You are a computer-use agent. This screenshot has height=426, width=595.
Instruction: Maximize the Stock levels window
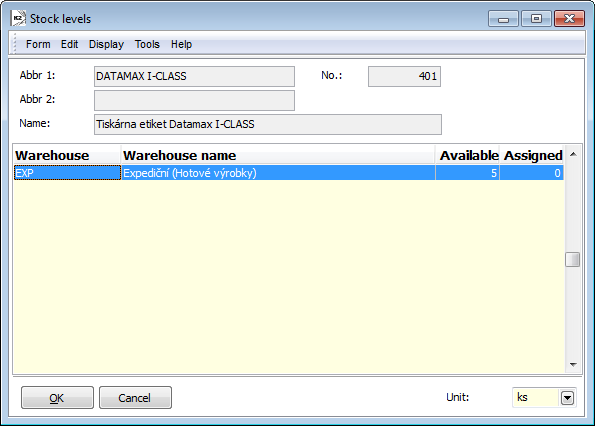tap(536, 19)
